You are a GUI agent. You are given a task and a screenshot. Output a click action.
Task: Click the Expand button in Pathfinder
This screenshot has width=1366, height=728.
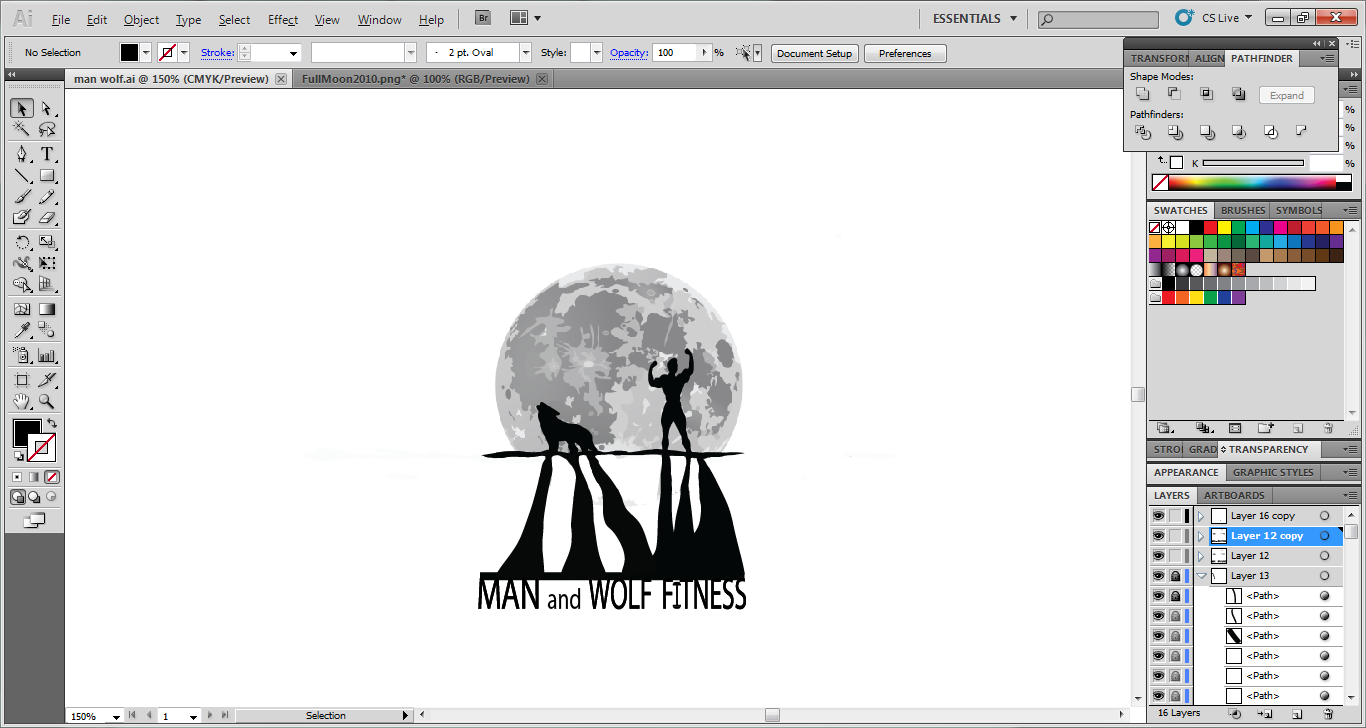click(x=1286, y=95)
